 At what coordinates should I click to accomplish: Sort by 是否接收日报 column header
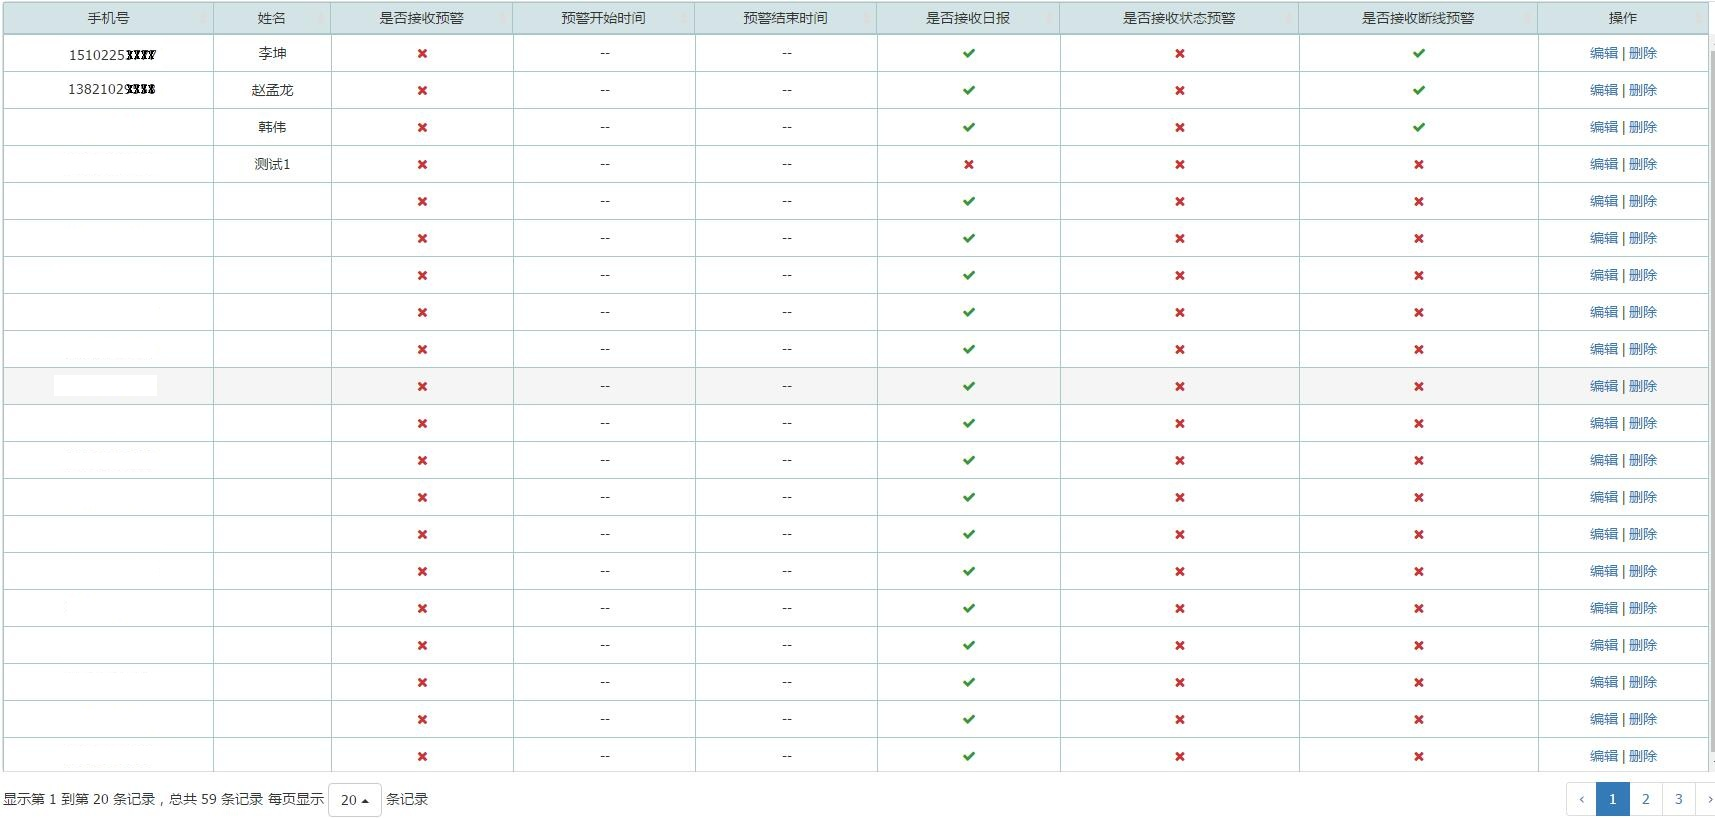point(967,18)
